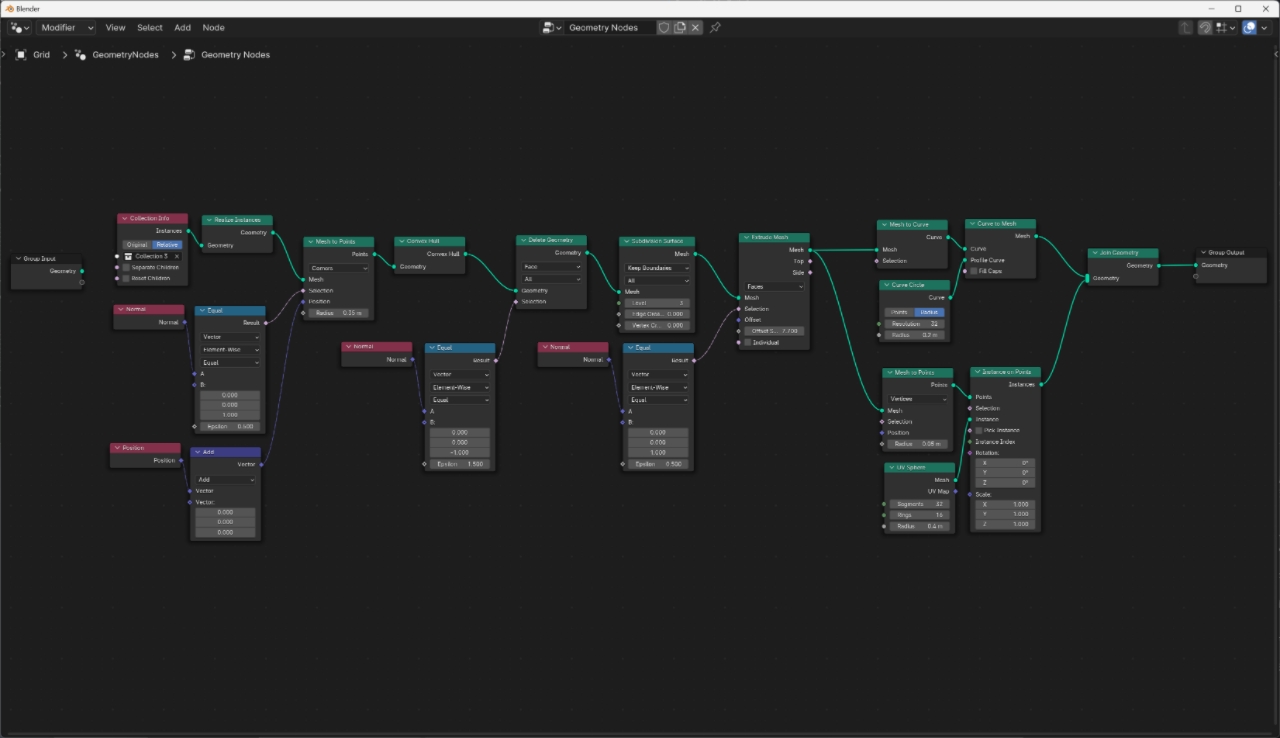Toggle the pin node tree icon

(x=715, y=28)
